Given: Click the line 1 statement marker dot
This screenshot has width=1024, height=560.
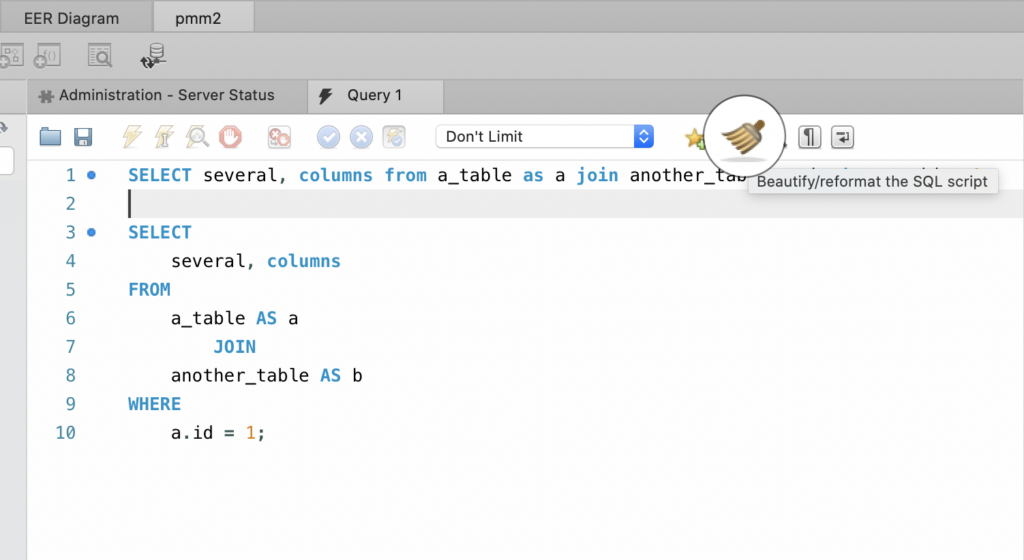Looking at the screenshot, I should [x=91, y=175].
